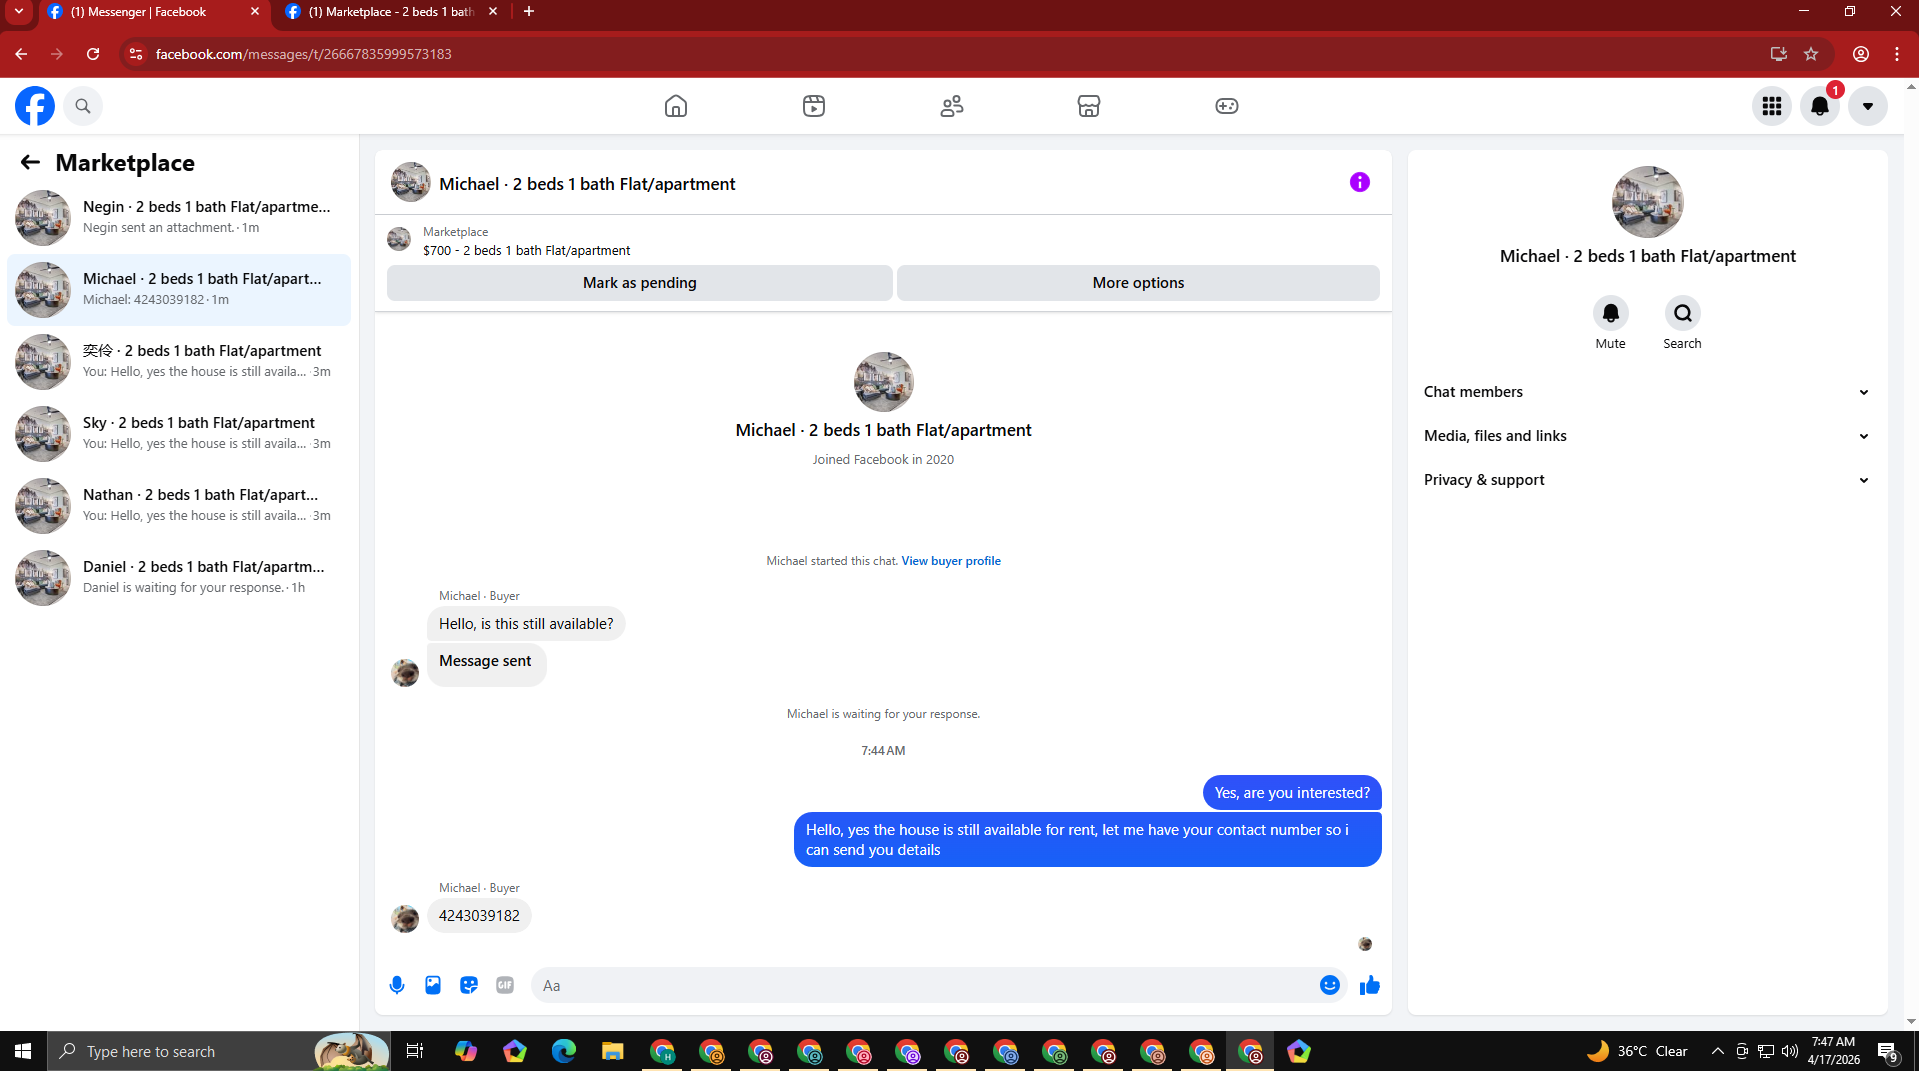The height and width of the screenshot is (1071, 1919).
Task: Switch to the Marketplace browser tab
Action: pos(391,12)
